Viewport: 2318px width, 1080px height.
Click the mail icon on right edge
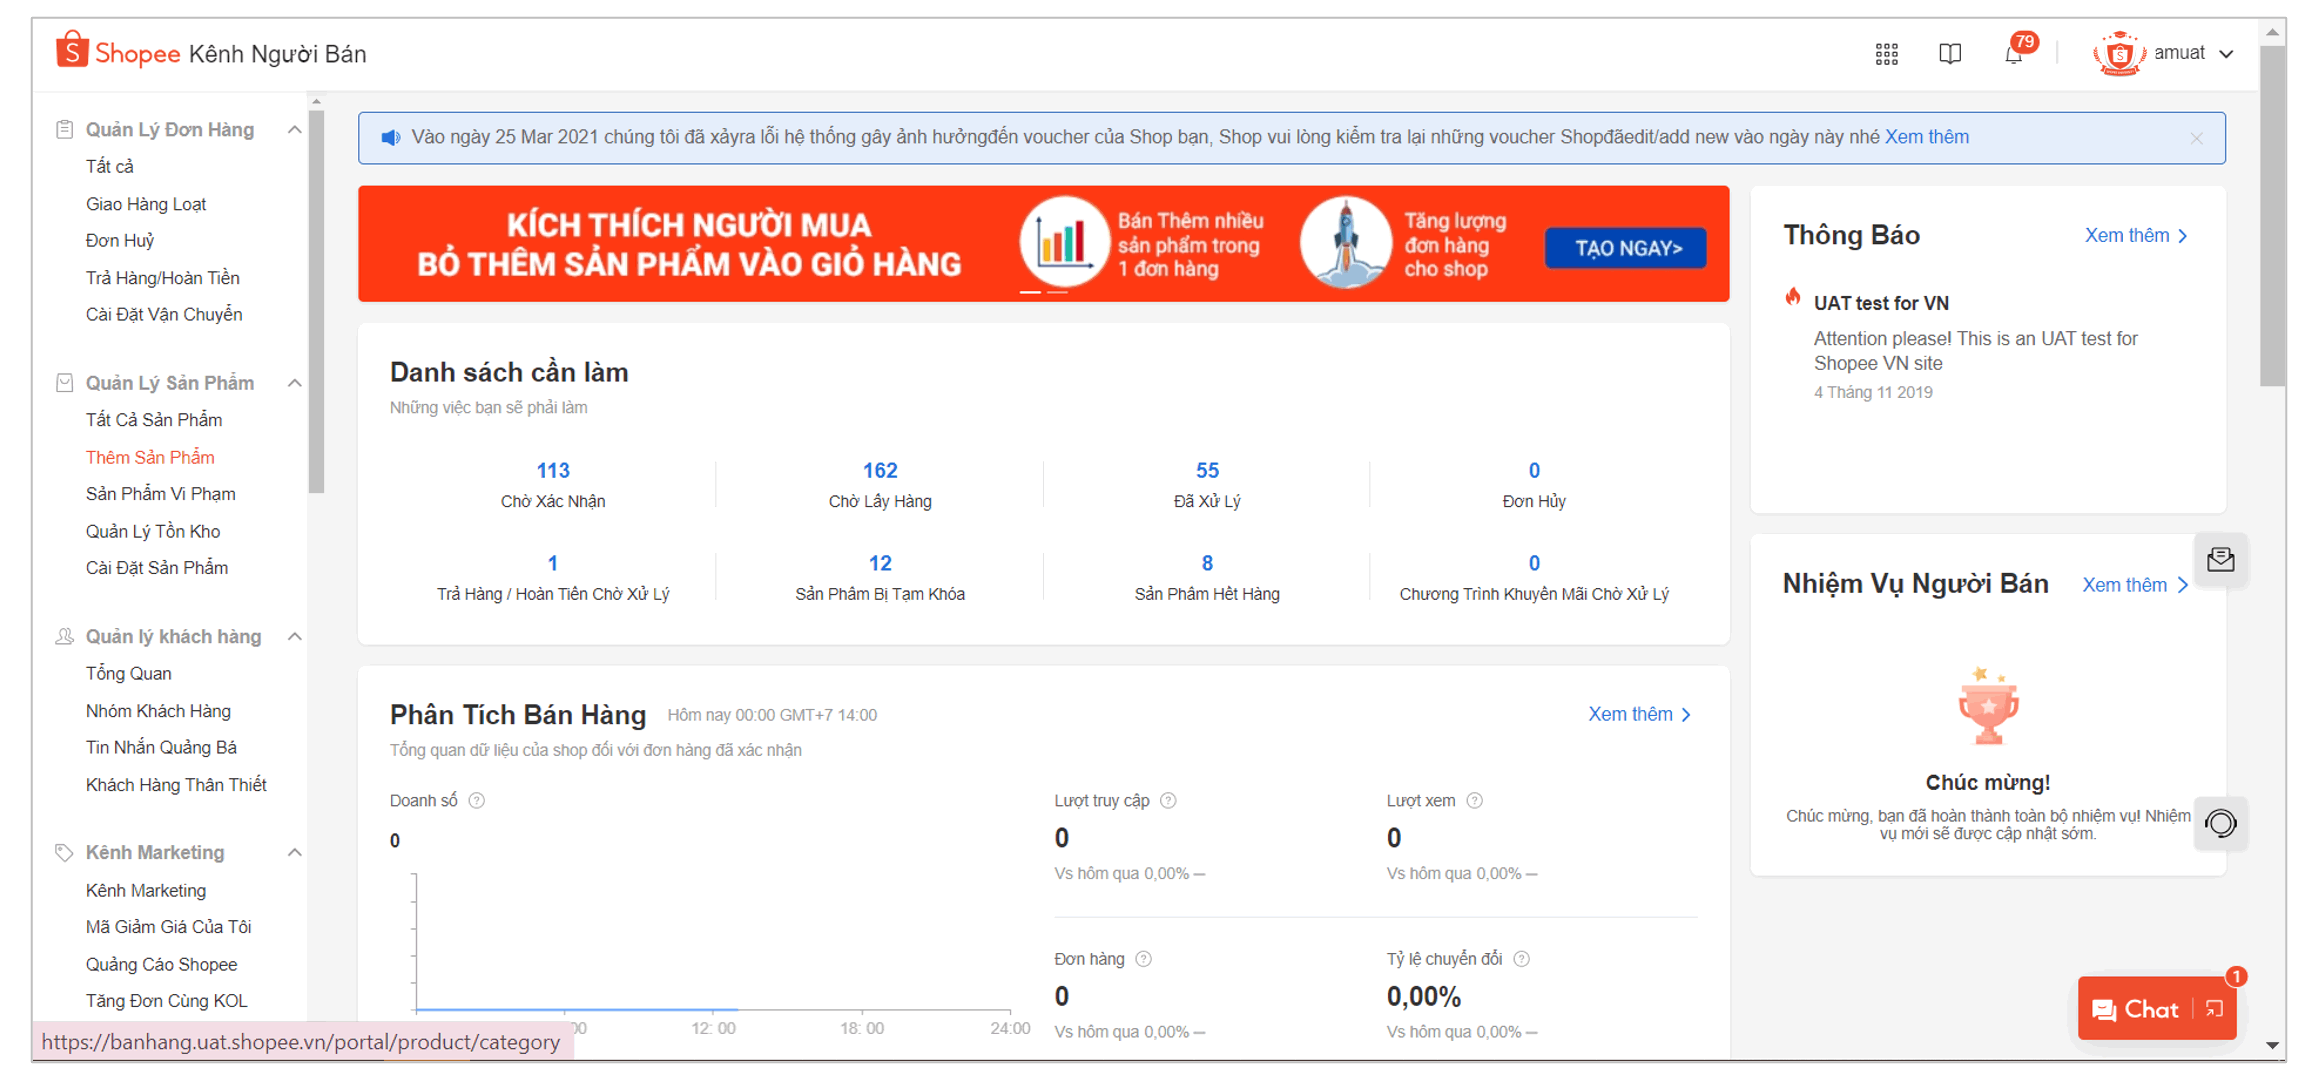point(2220,560)
